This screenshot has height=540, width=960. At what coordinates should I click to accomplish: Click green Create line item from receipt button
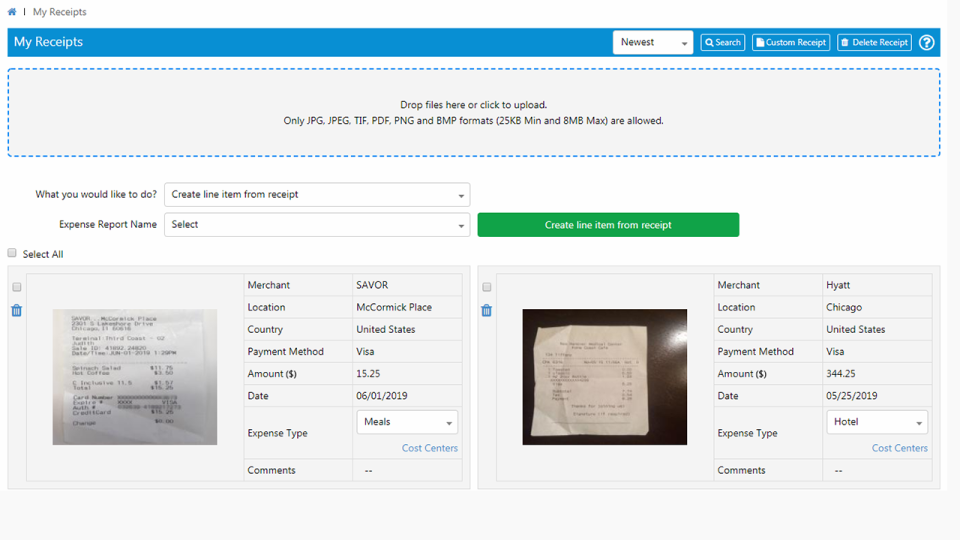(x=608, y=225)
